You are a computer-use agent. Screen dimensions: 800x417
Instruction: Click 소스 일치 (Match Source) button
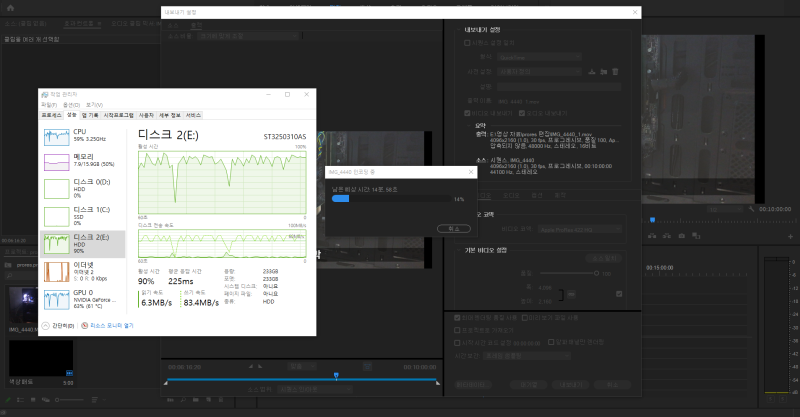click(x=604, y=258)
